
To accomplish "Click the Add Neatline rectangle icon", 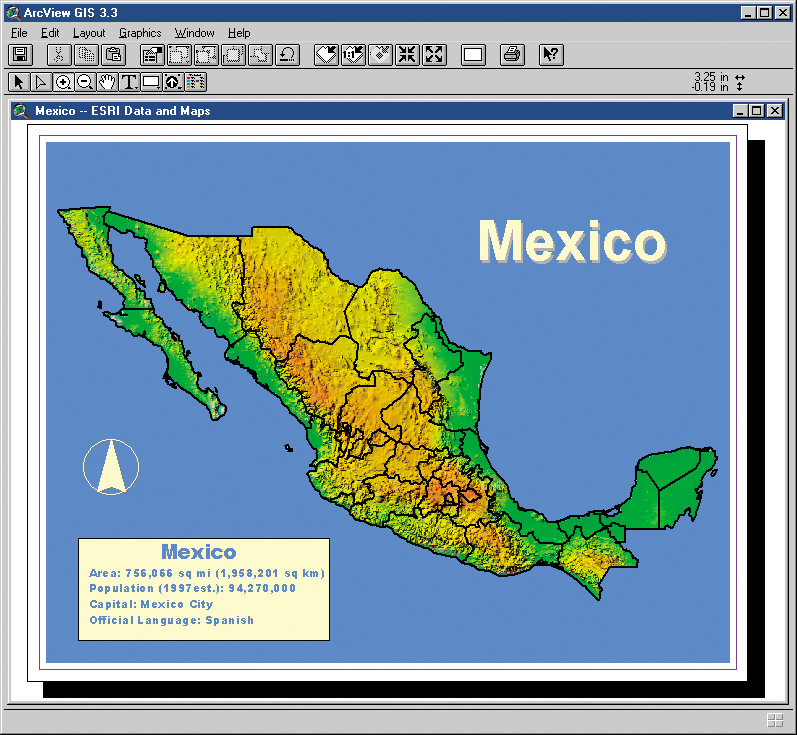I will [x=473, y=54].
